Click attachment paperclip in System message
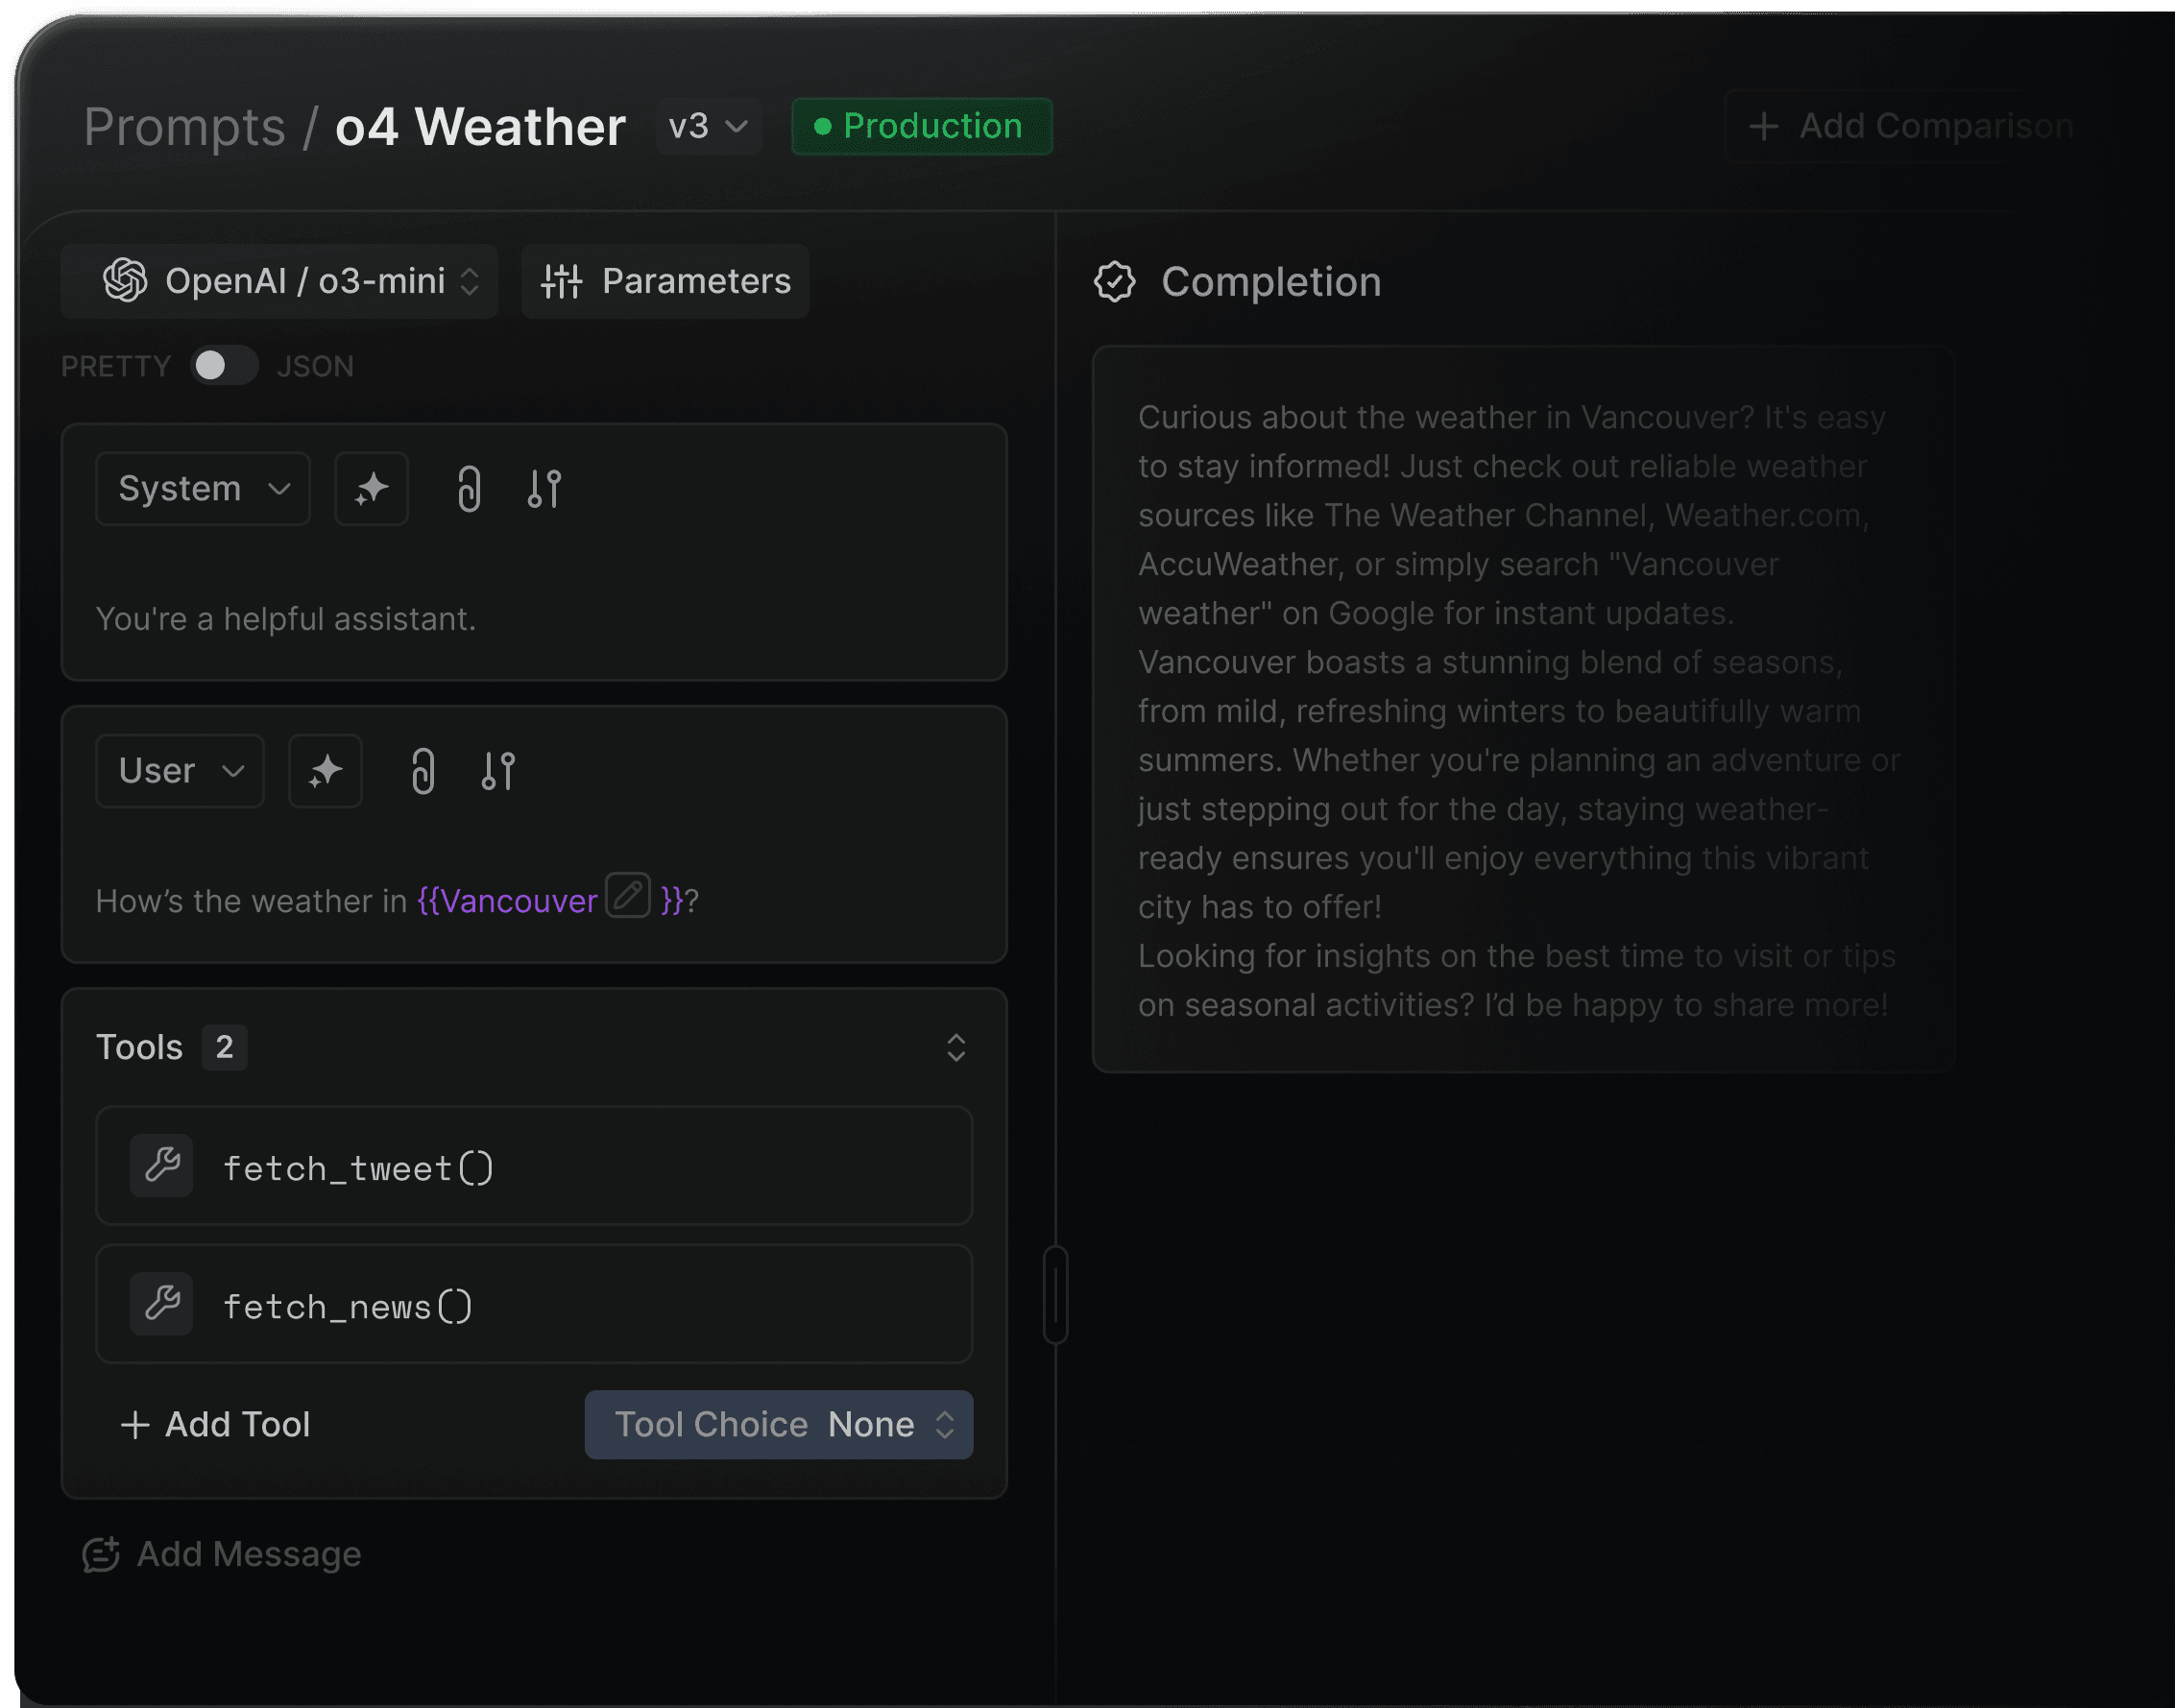The image size is (2175, 1708). (x=469, y=489)
